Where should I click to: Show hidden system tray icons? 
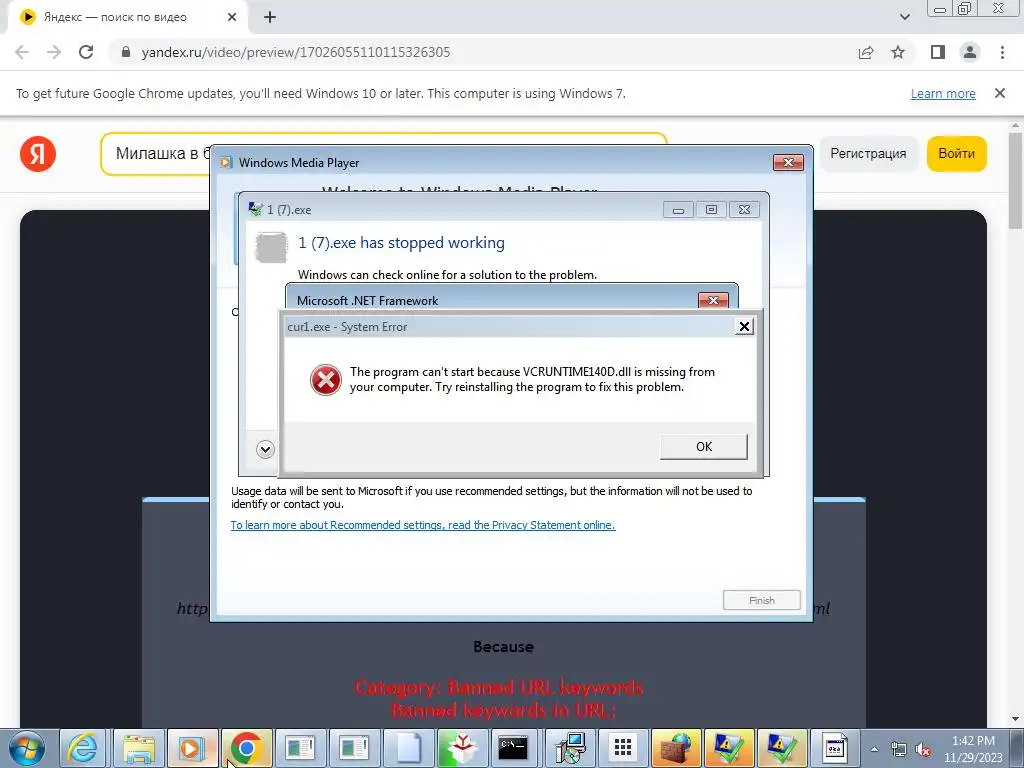point(874,750)
